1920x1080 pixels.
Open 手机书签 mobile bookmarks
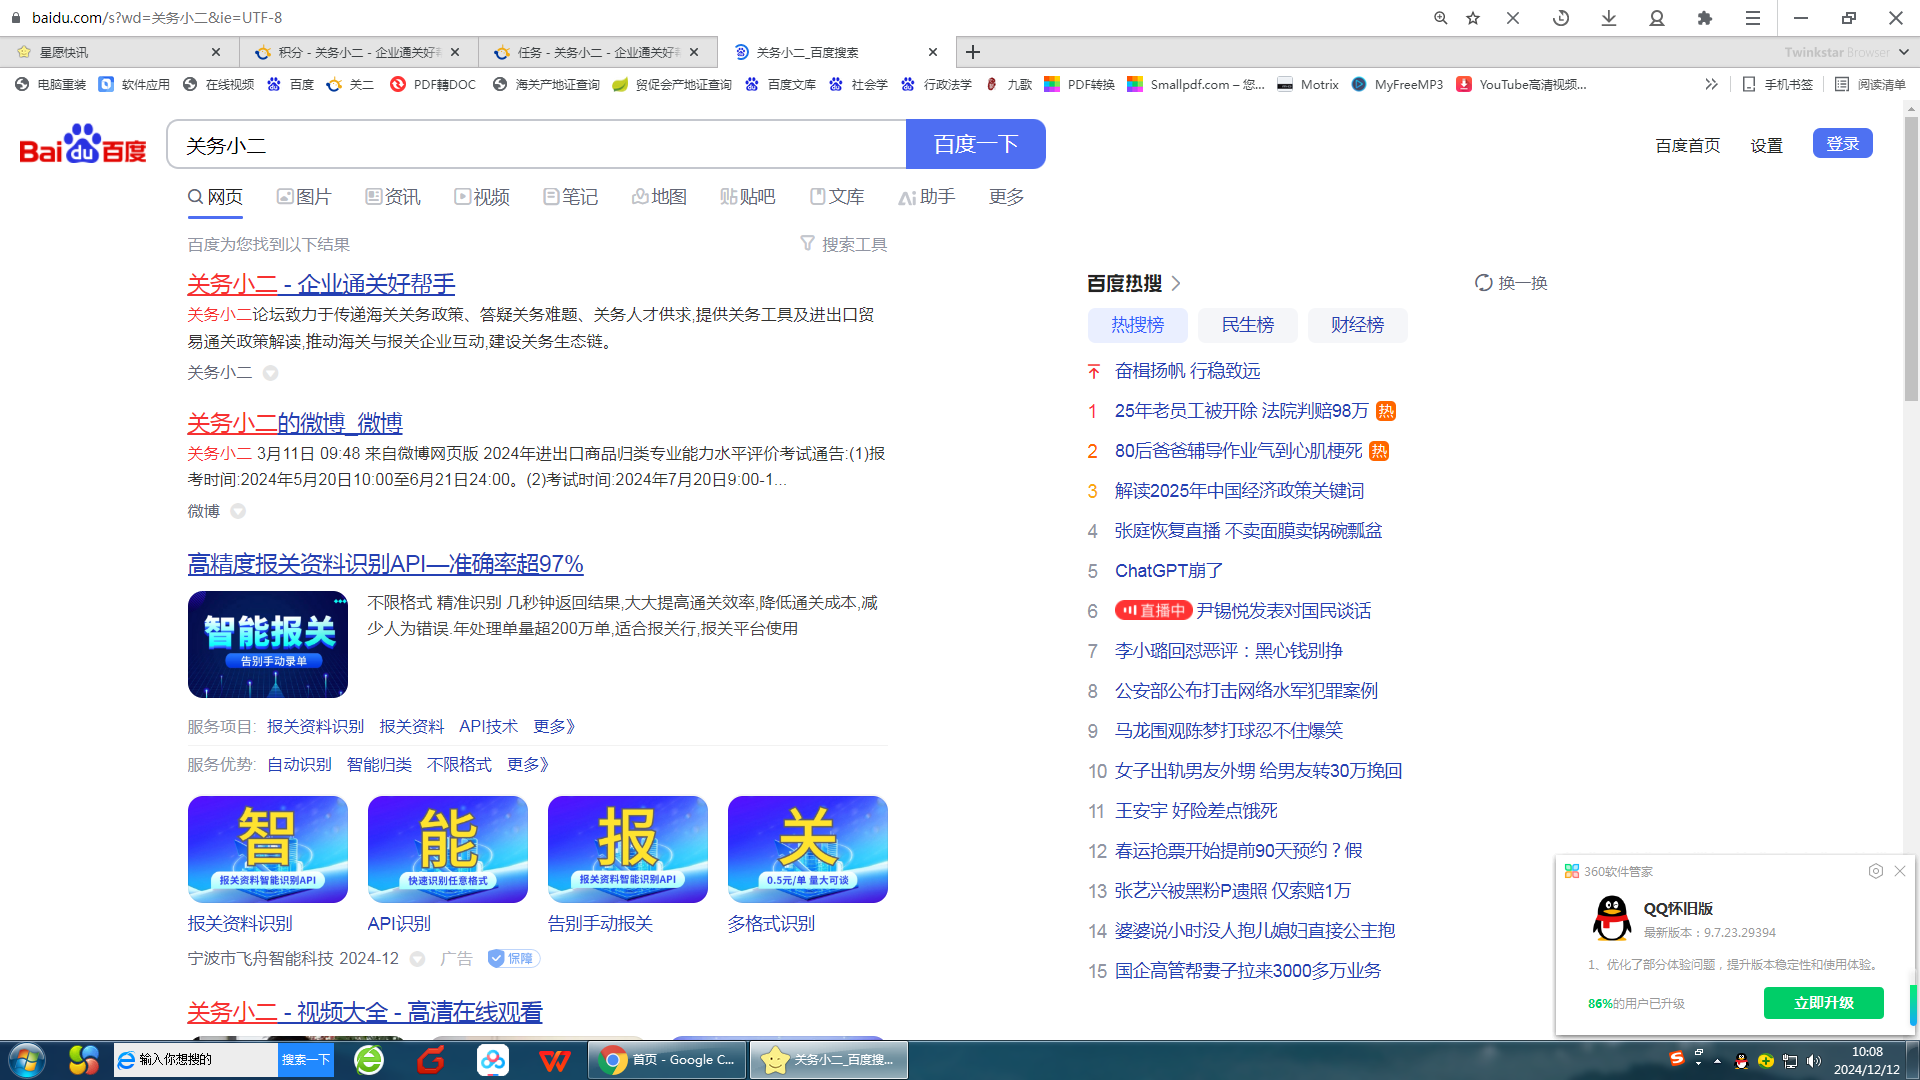1777,85
